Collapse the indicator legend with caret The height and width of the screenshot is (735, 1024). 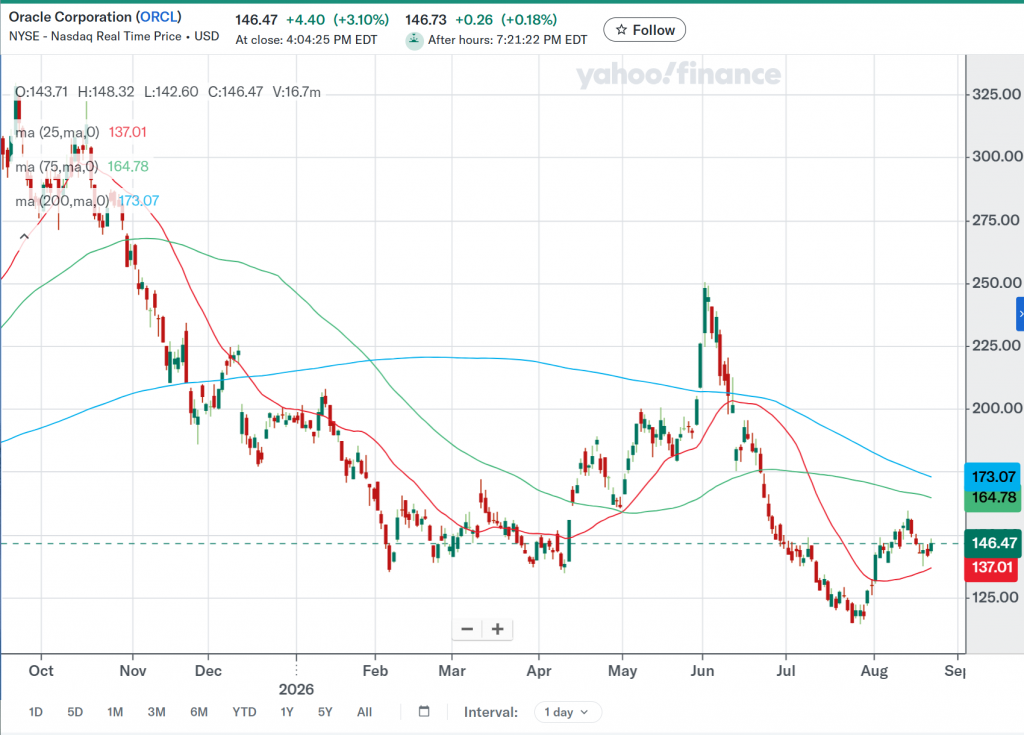coord(24,237)
